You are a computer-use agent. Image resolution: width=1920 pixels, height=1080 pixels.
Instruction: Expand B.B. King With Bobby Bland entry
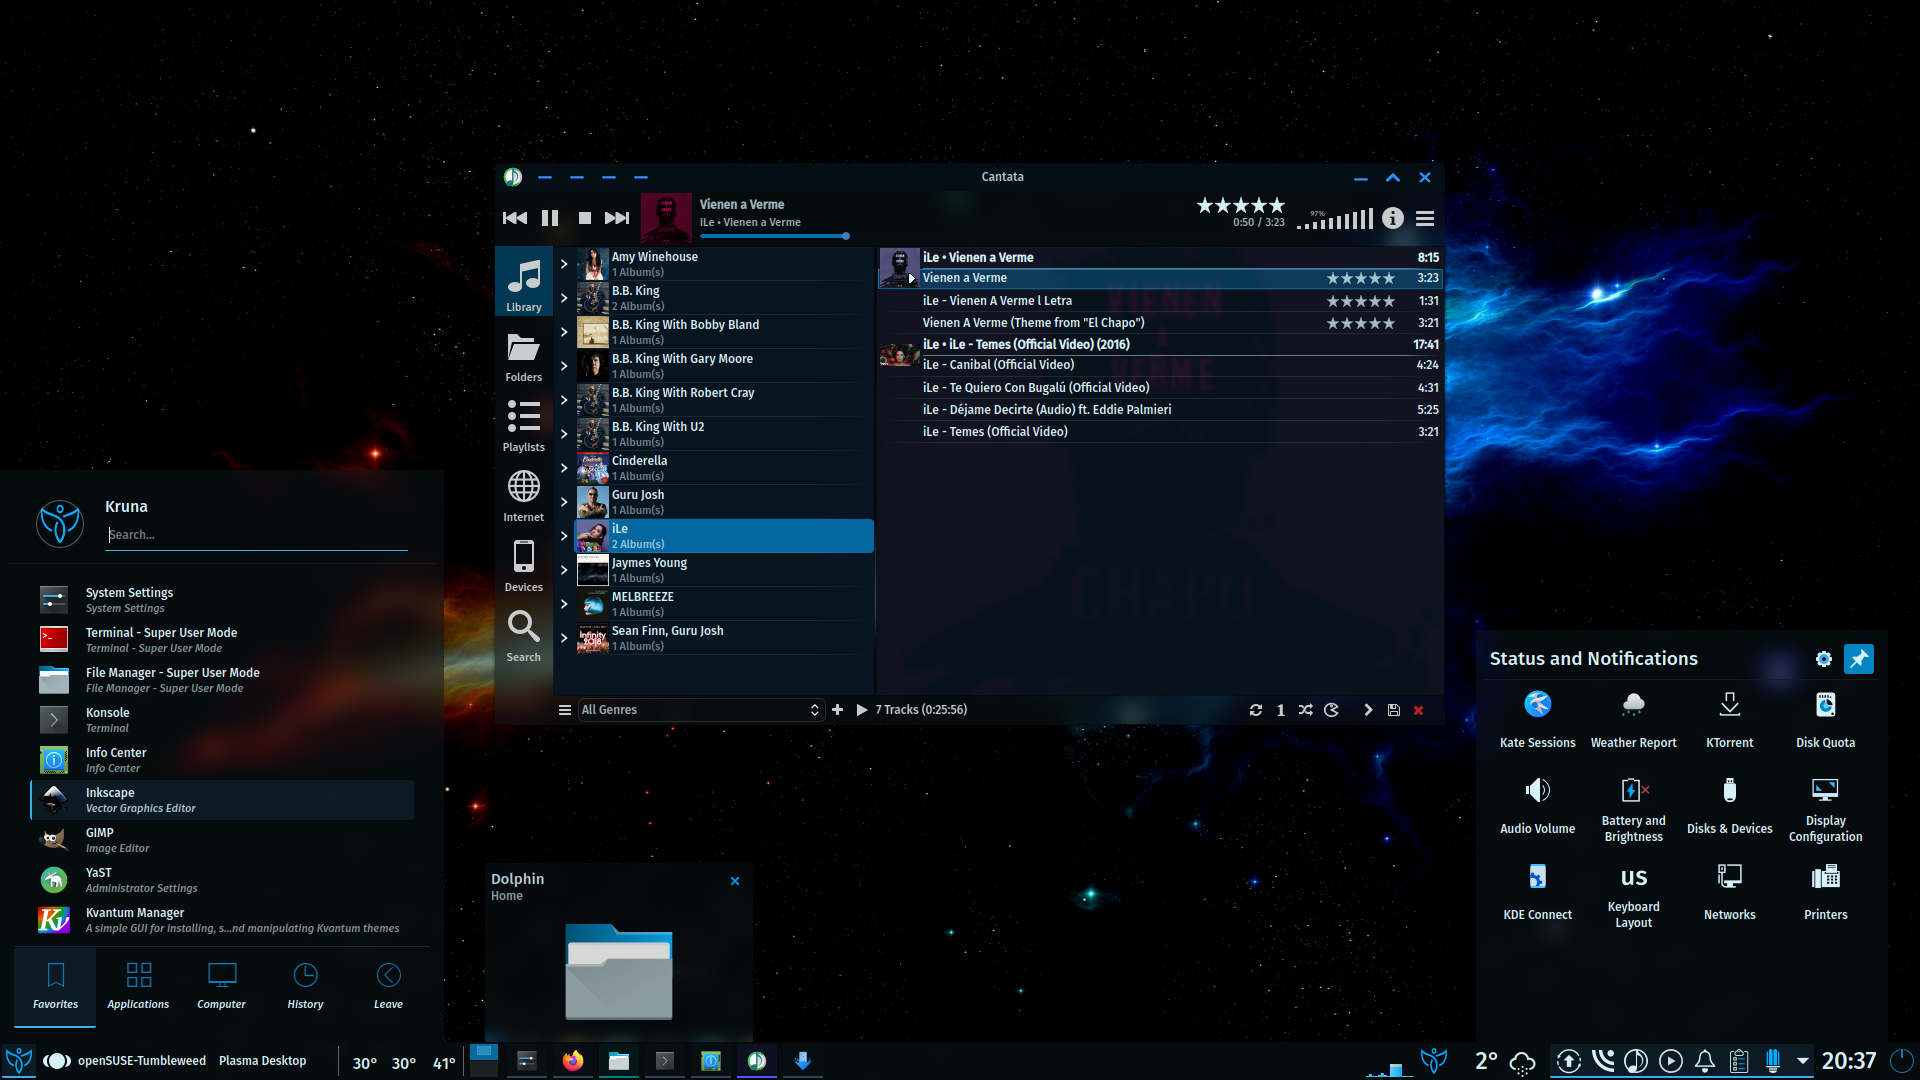pos(564,332)
